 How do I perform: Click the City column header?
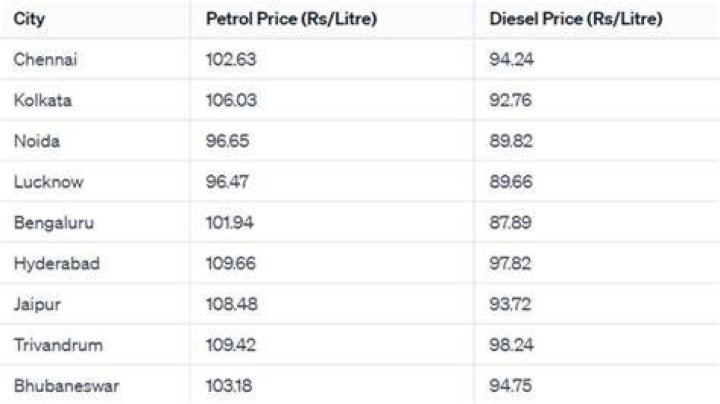coord(29,19)
